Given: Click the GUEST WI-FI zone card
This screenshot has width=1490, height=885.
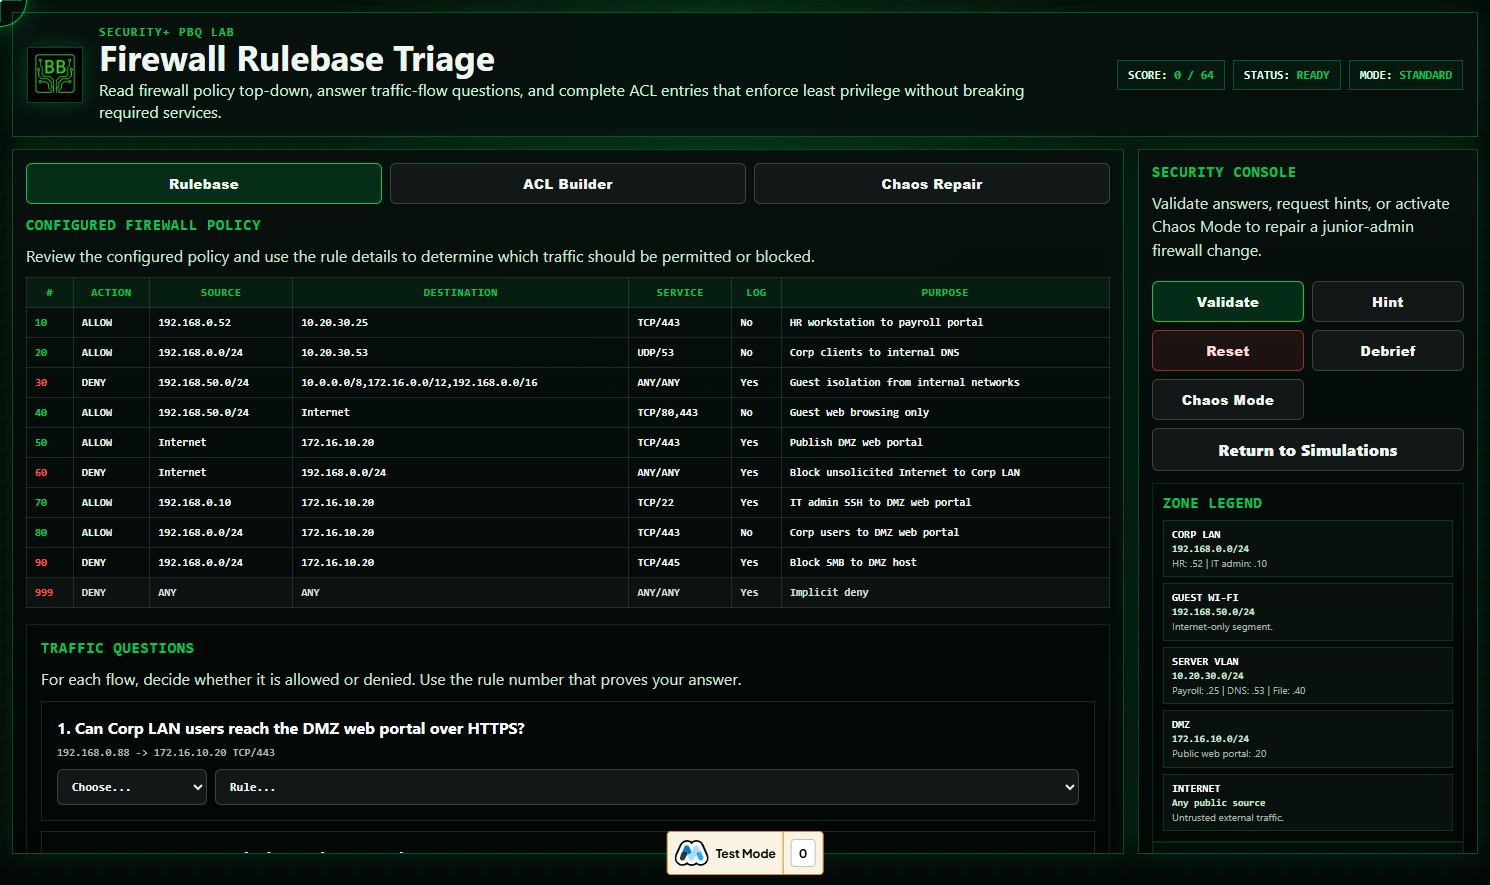Looking at the screenshot, I should click(1307, 612).
